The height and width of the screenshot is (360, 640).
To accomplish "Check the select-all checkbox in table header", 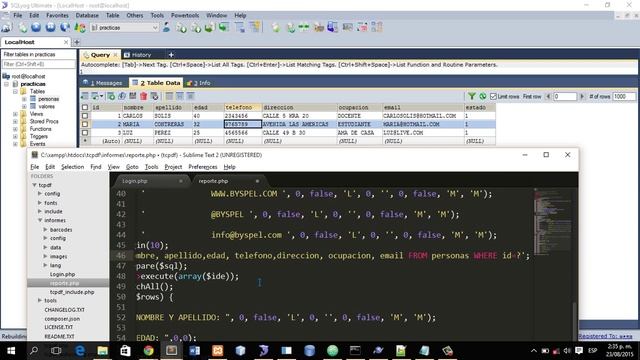I will click(85, 107).
